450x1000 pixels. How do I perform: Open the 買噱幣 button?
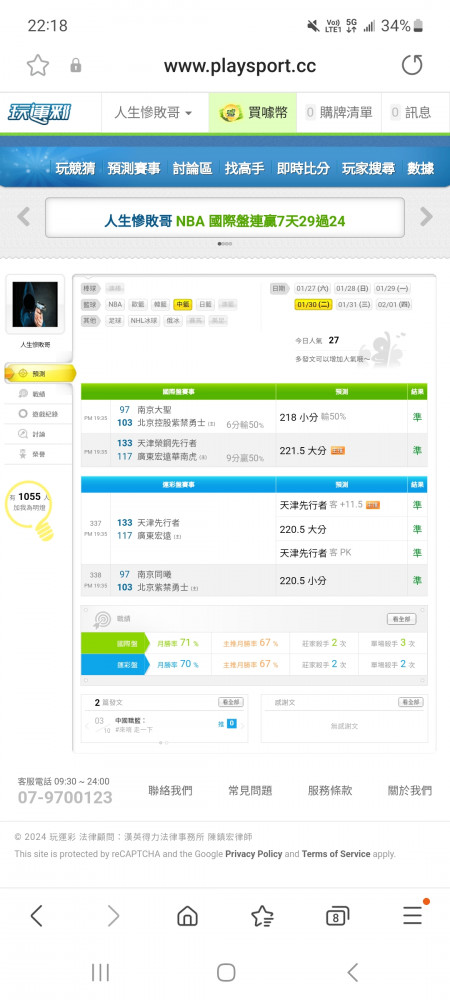pyautogui.click(x=253, y=113)
